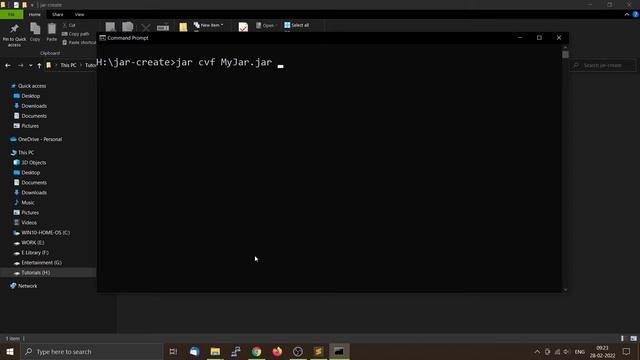Open the volume control in the tray
Image resolution: width=640 pixels, height=360 pixels.
tap(567, 352)
